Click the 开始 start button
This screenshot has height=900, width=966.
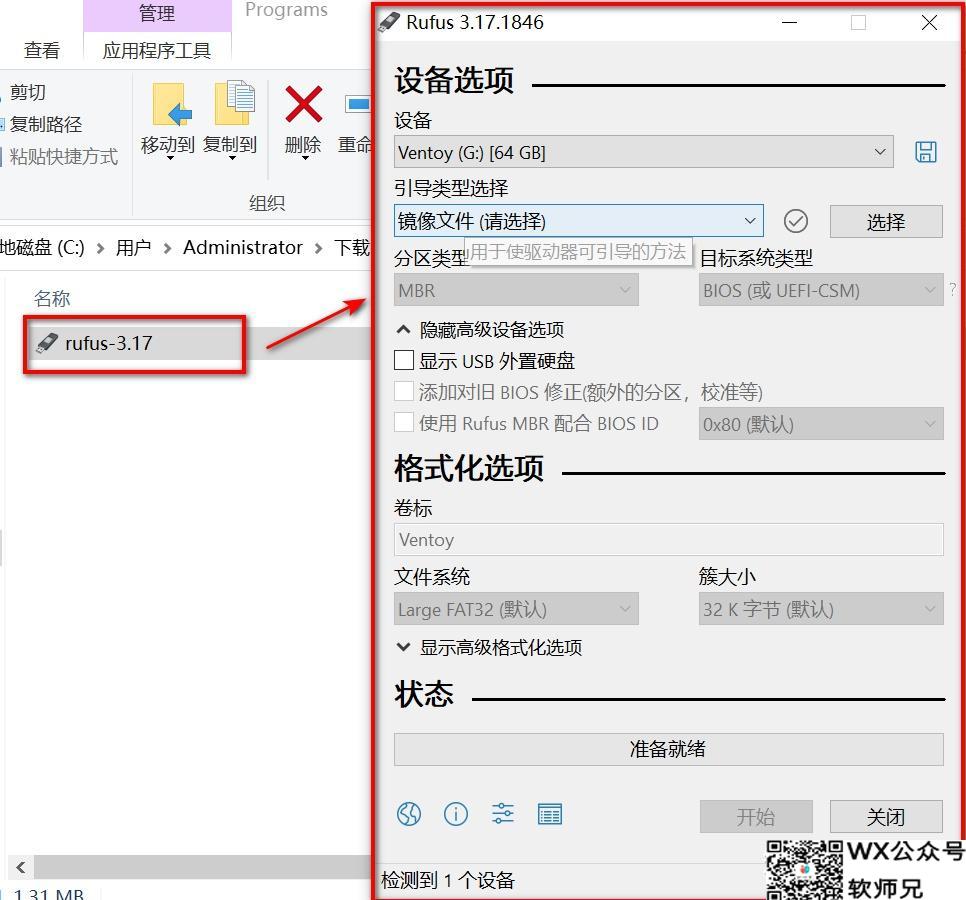pos(756,817)
